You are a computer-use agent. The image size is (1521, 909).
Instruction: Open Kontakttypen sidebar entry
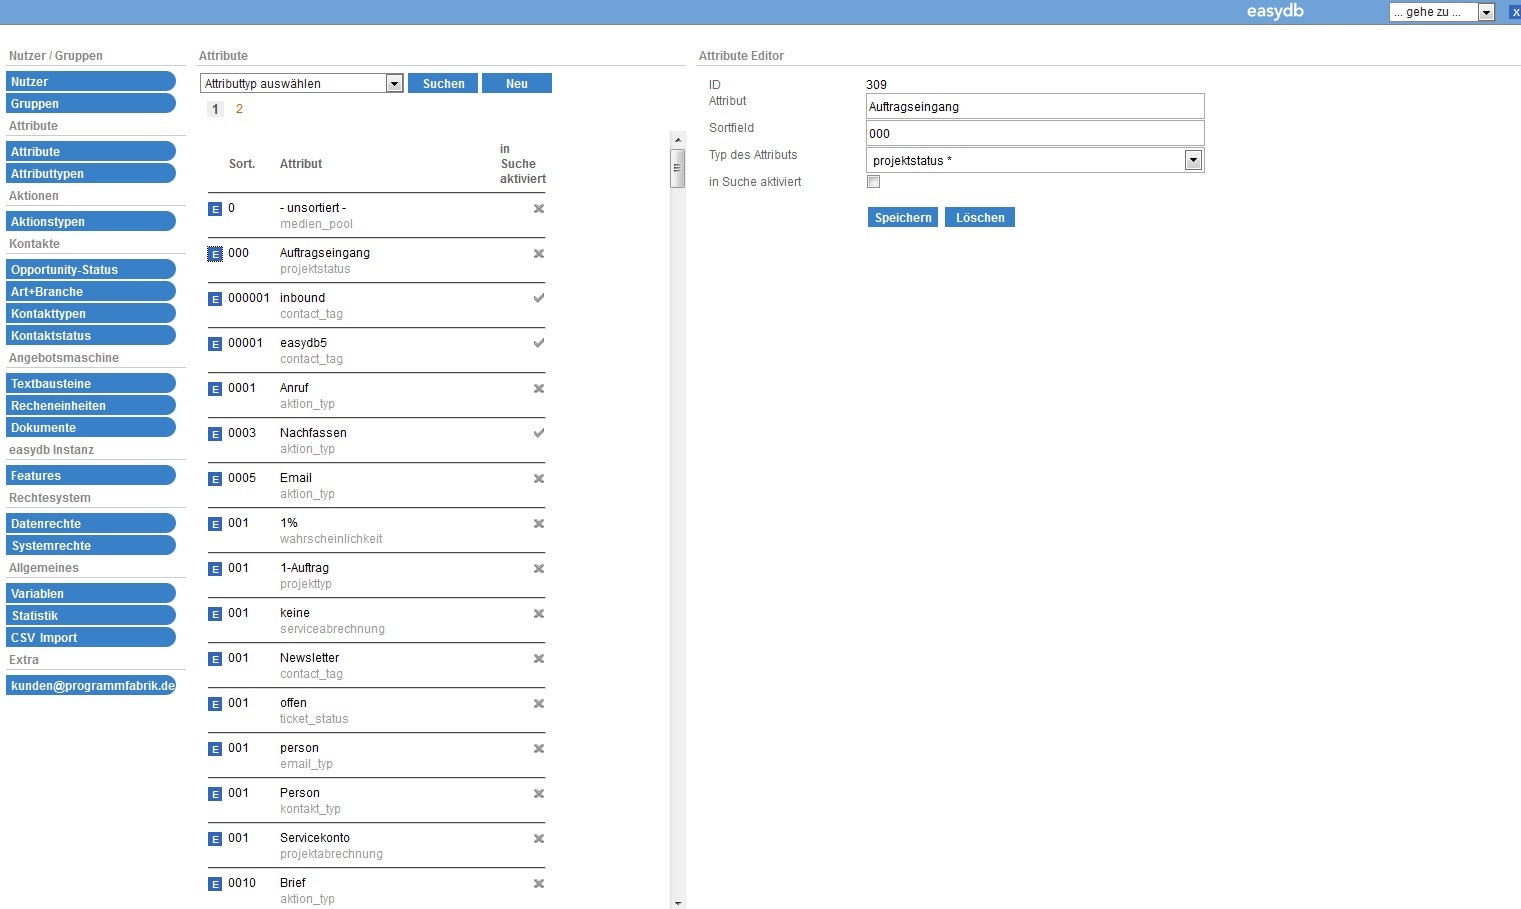tap(91, 313)
